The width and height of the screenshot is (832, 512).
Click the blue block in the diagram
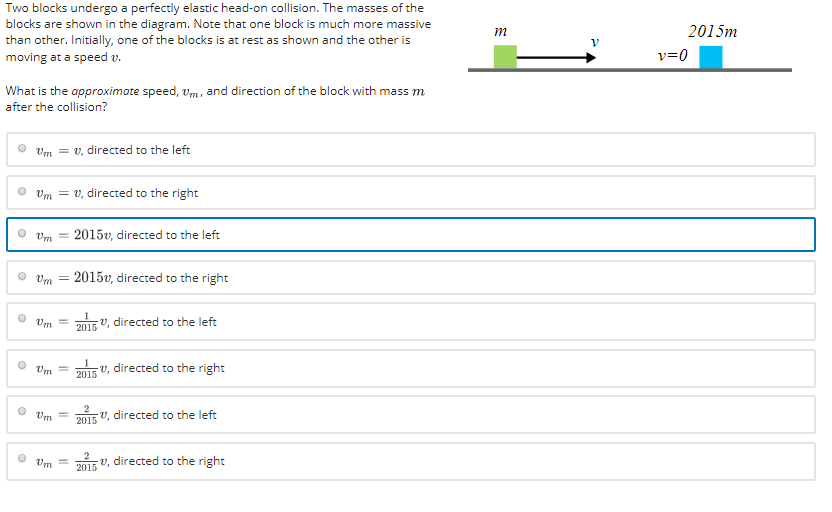[x=711, y=57]
